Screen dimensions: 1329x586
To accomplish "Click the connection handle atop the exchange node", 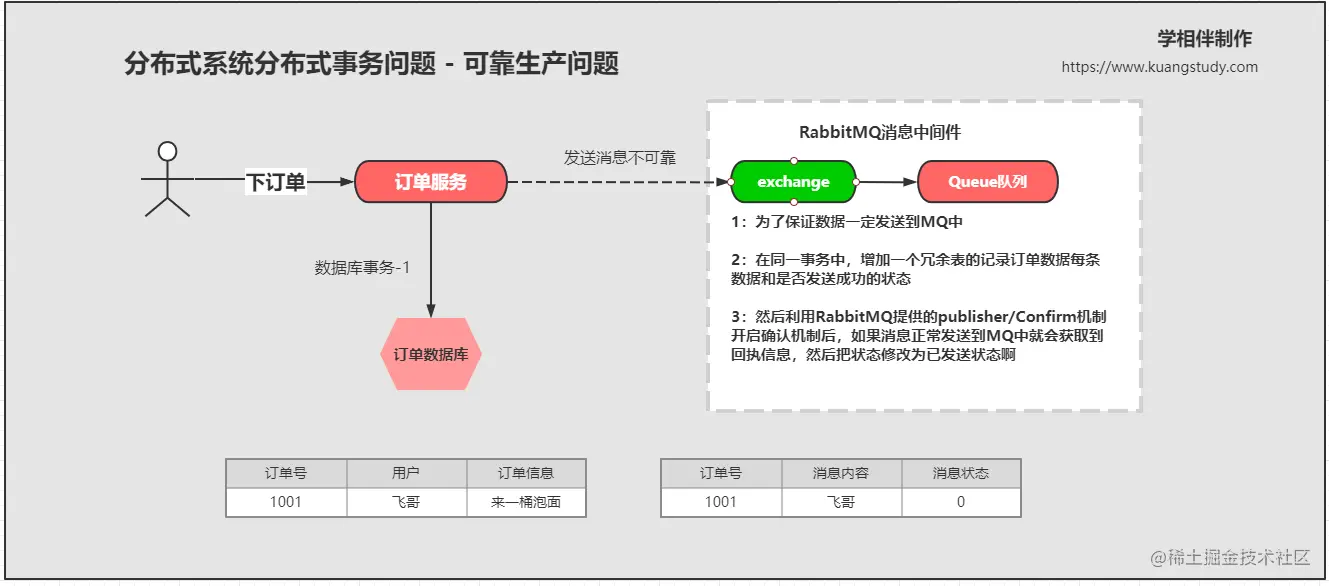I will pyautogui.click(x=793, y=160).
